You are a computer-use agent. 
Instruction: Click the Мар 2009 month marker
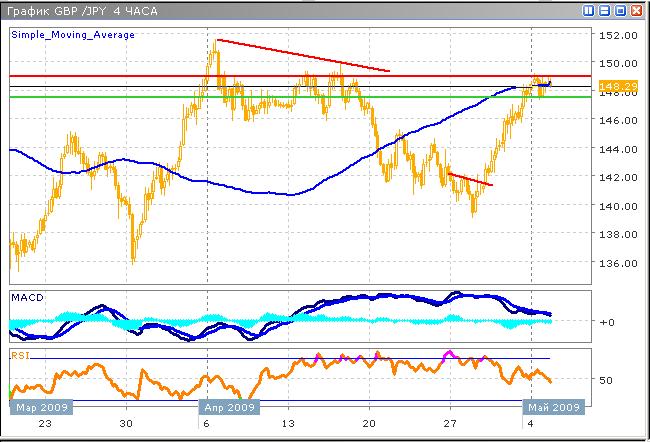point(38,408)
